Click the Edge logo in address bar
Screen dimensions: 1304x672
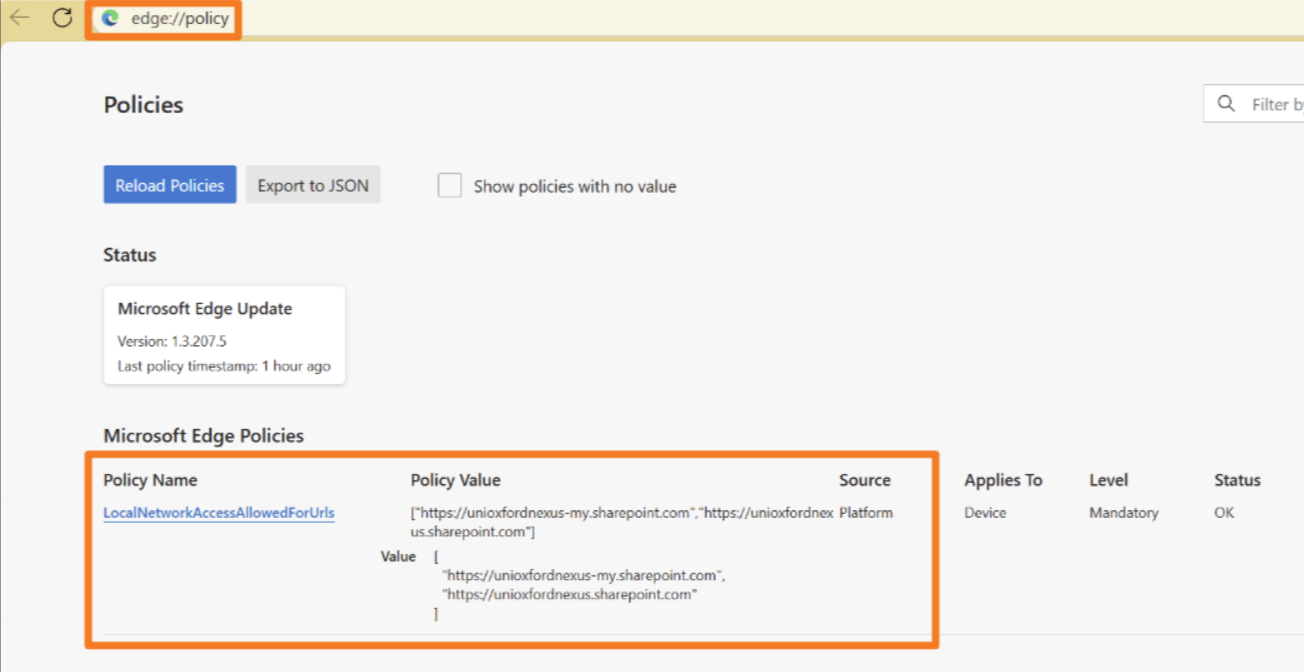coord(111,18)
